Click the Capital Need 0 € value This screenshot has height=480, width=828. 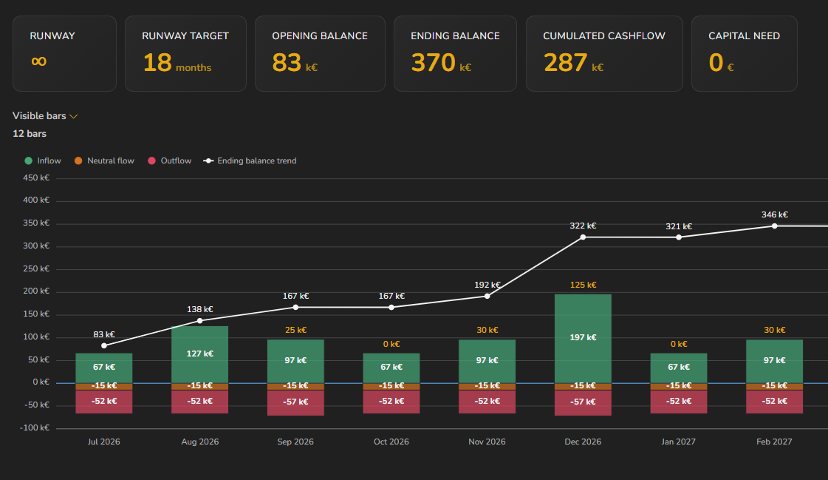point(721,63)
